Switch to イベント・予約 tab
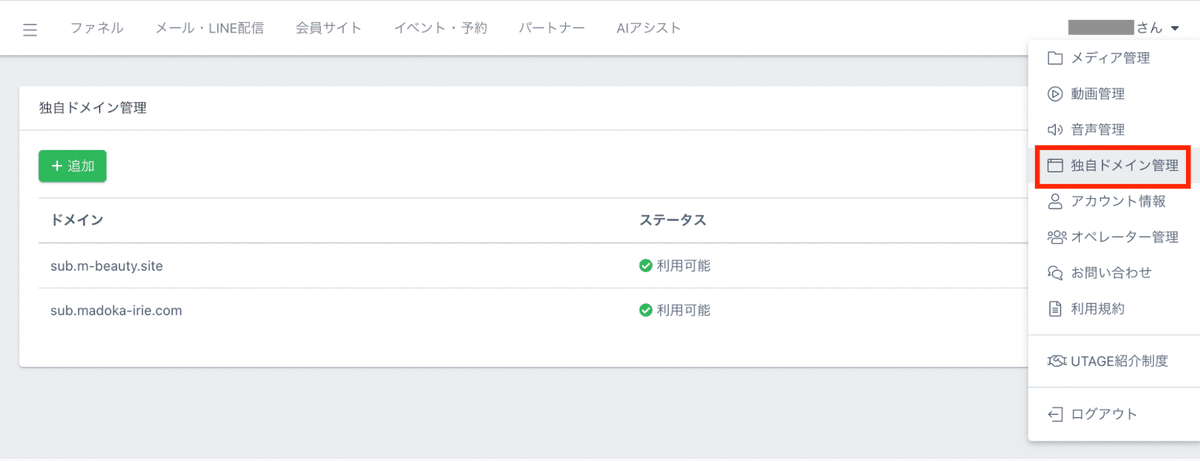 pyautogui.click(x=441, y=28)
